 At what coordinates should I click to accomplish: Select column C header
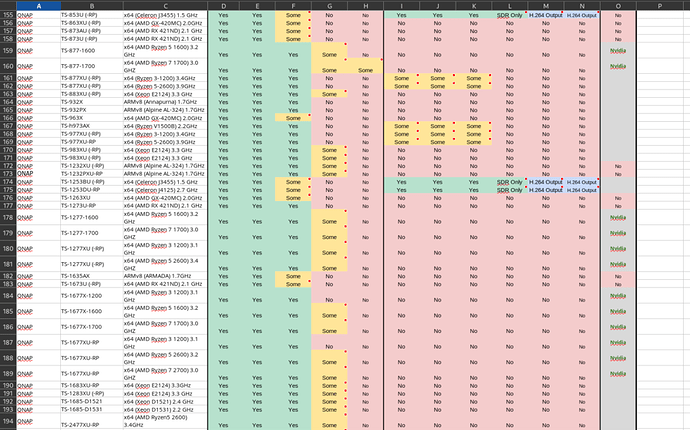[x=165, y=6]
